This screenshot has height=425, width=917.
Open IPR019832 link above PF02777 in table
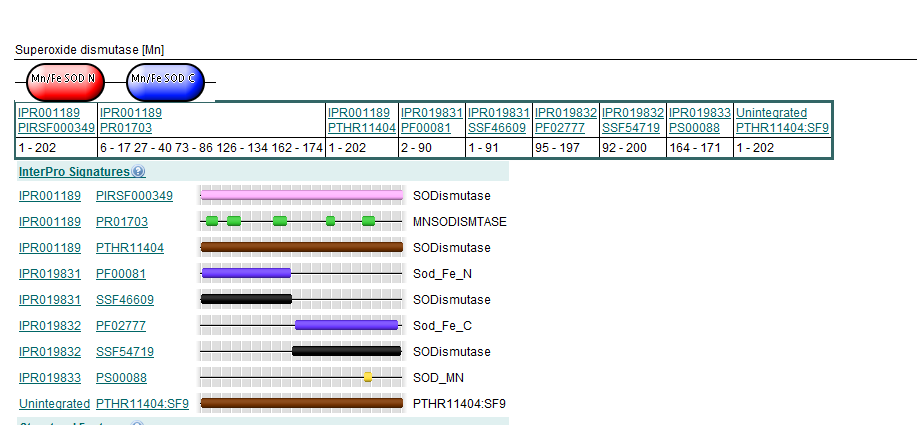click(566, 113)
